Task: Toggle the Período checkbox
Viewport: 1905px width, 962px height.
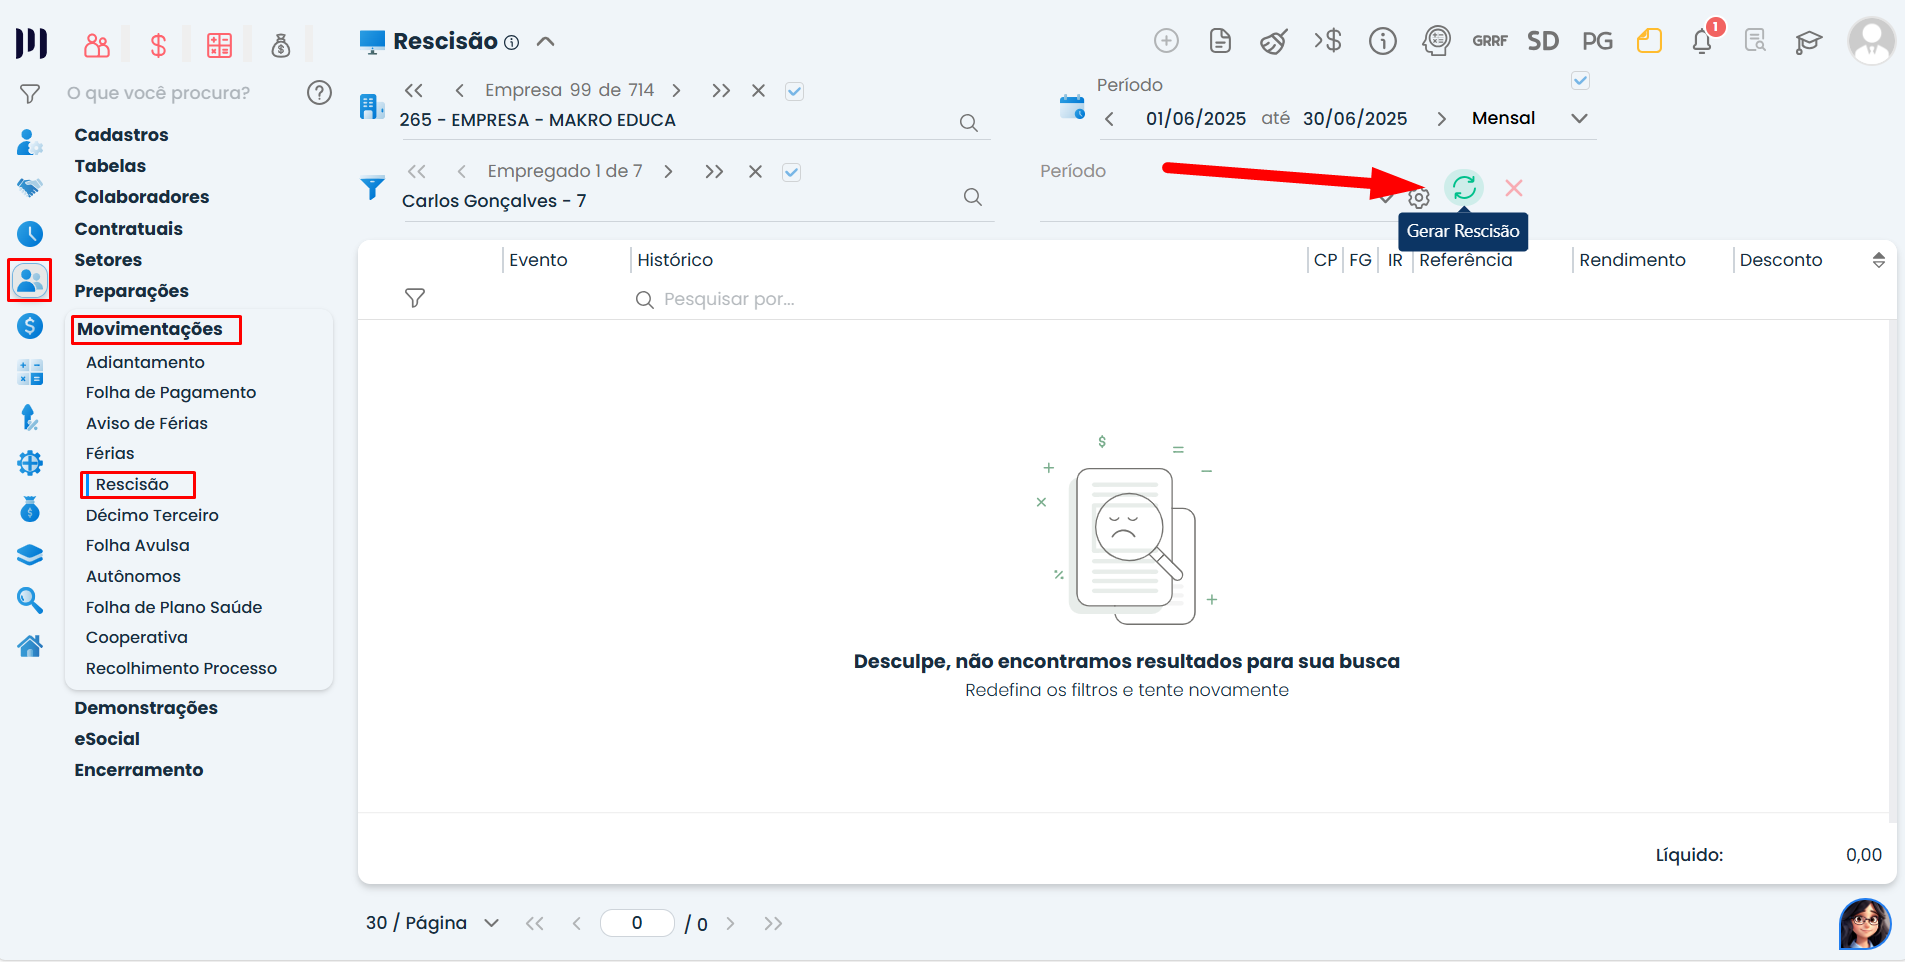Action: 1580,81
